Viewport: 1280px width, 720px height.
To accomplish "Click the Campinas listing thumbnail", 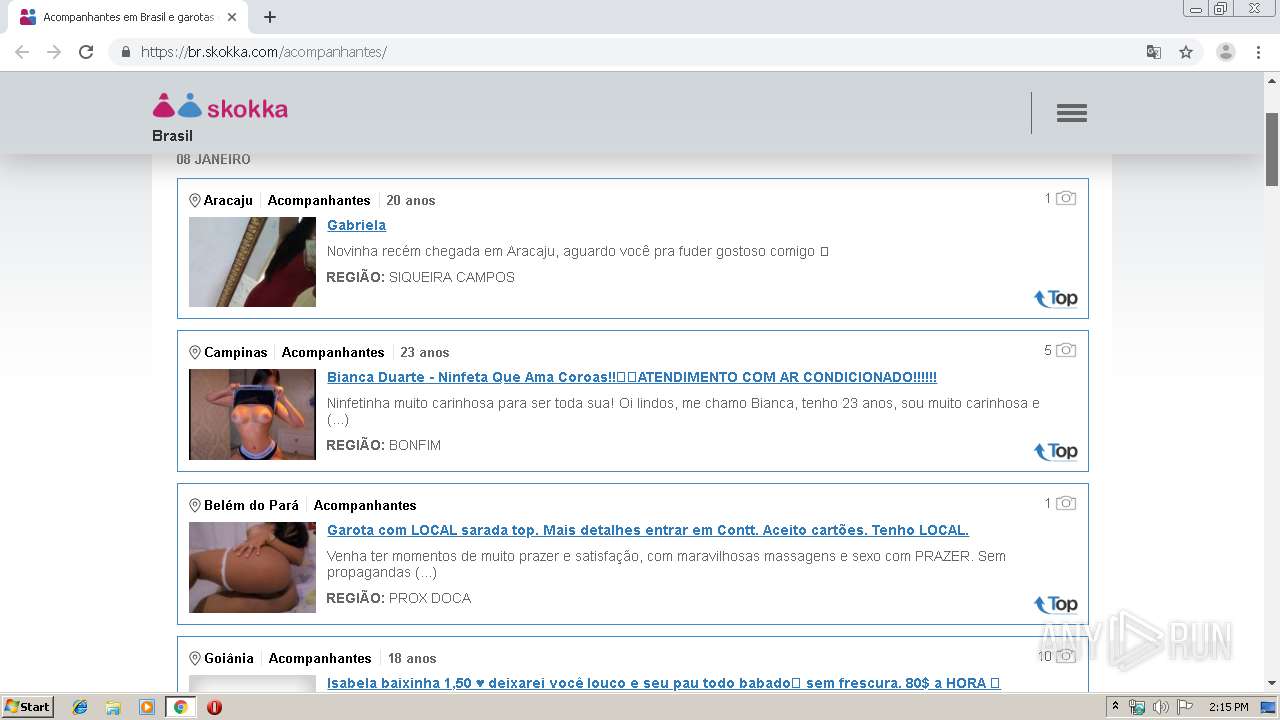I will point(252,414).
